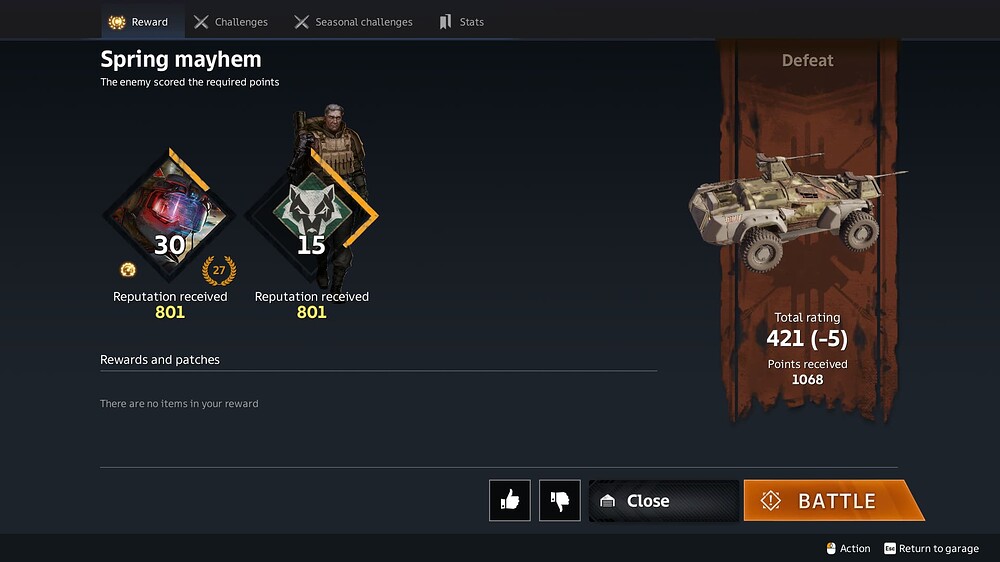Click the small gold coin icon
This screenshot has width=1000, height=562.
pyautogui.click(x=128, y=270)
